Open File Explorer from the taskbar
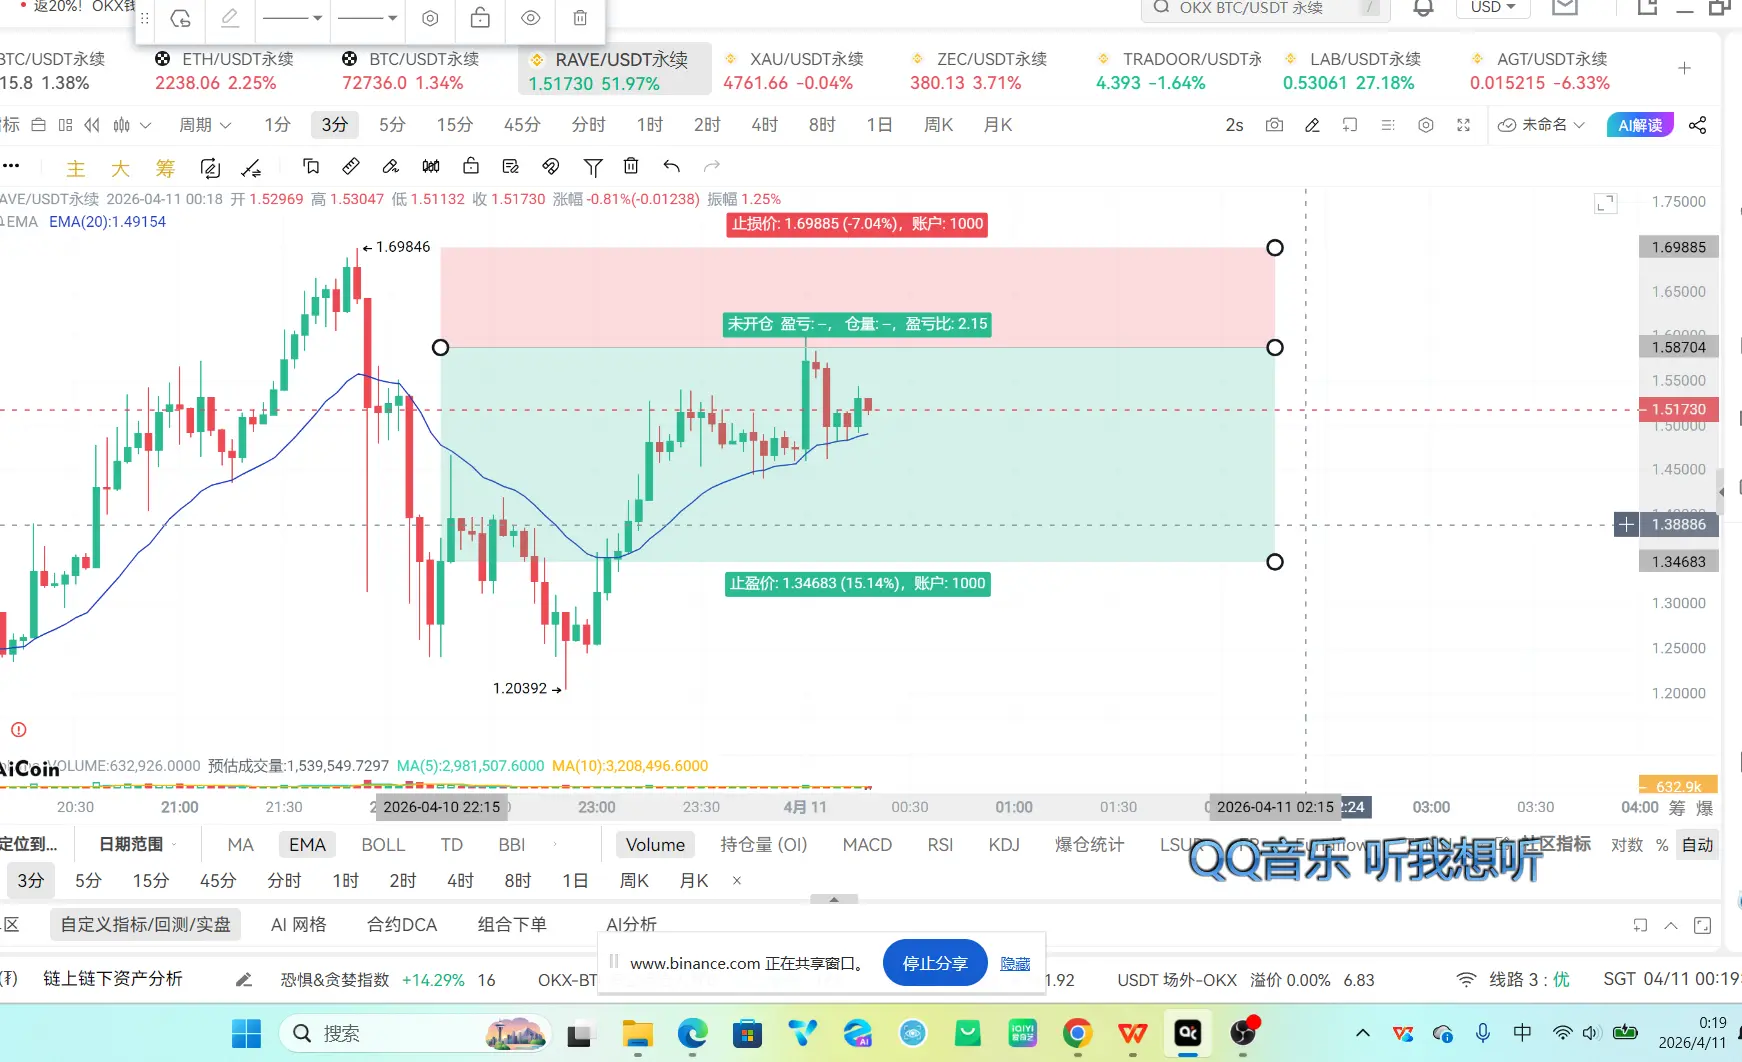Screen dimensions: 1742x1062 point(637,1033)
